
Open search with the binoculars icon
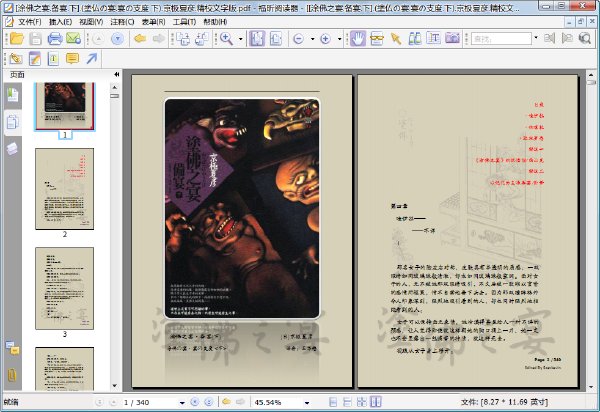click(x=415, y=39)
